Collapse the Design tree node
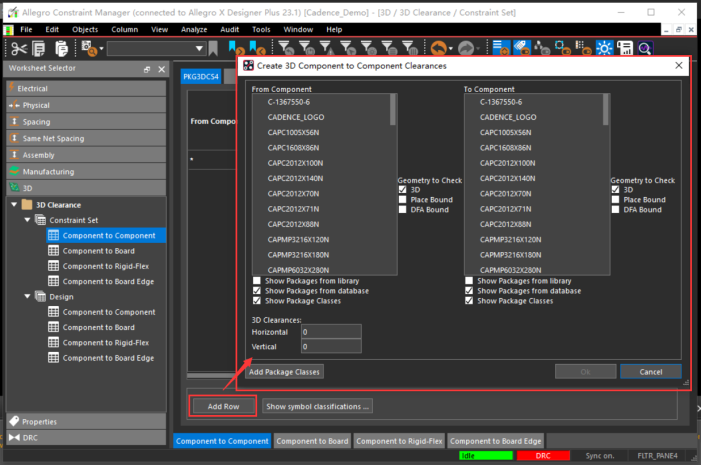Screen dimensions: 701x465 [27, 296]
